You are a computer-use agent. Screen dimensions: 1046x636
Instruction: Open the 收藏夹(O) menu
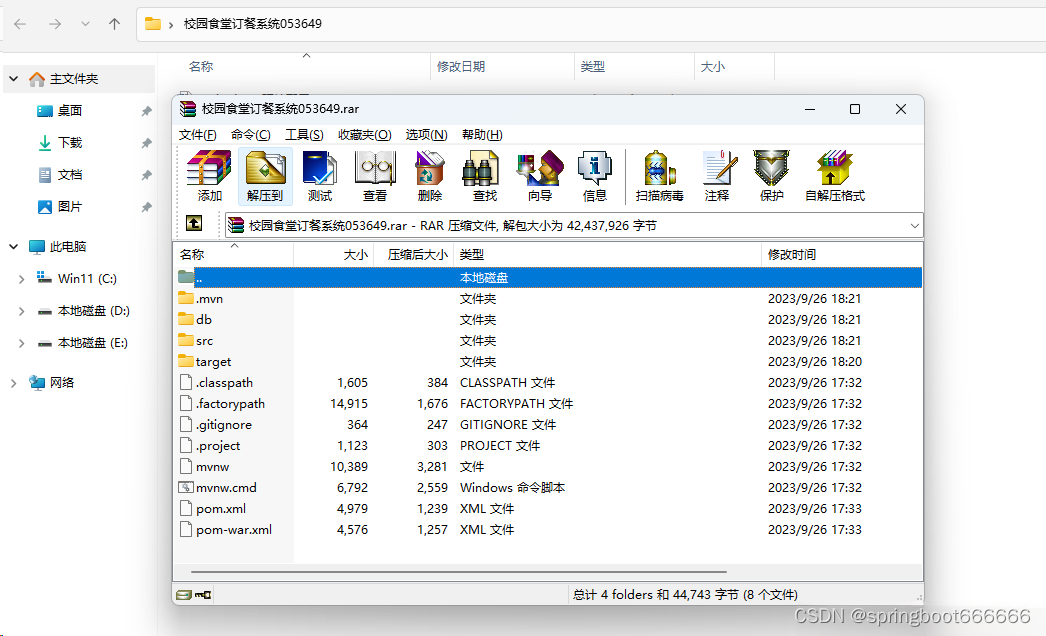(365, 135)
